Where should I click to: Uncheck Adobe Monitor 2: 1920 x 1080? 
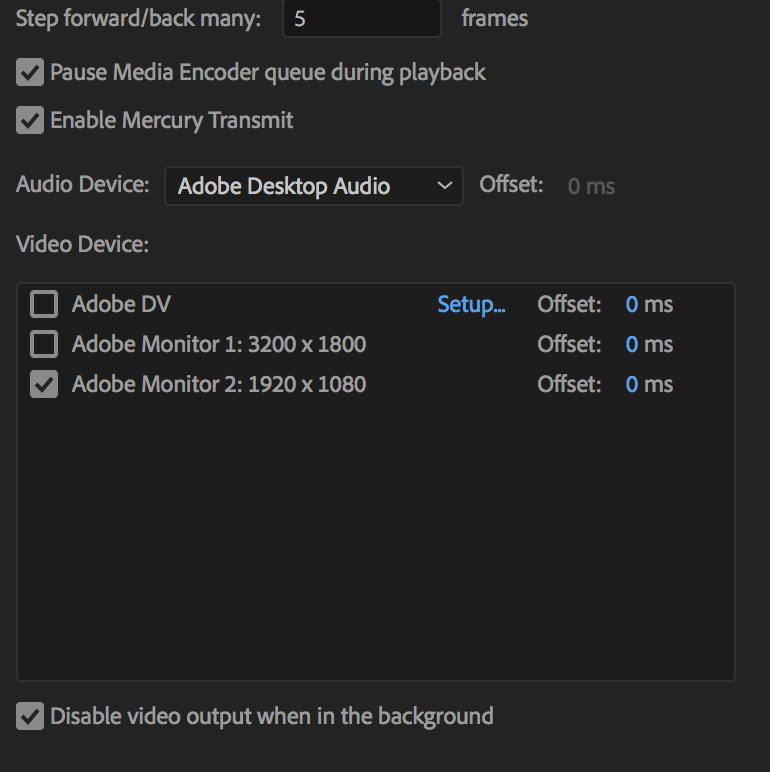pyautogui.click(x=44, y=384)
